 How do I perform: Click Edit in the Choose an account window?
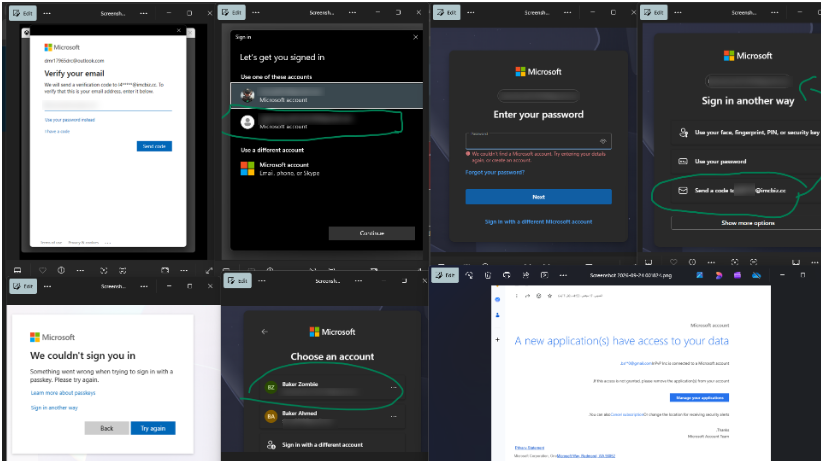click(x=238, y=281)
